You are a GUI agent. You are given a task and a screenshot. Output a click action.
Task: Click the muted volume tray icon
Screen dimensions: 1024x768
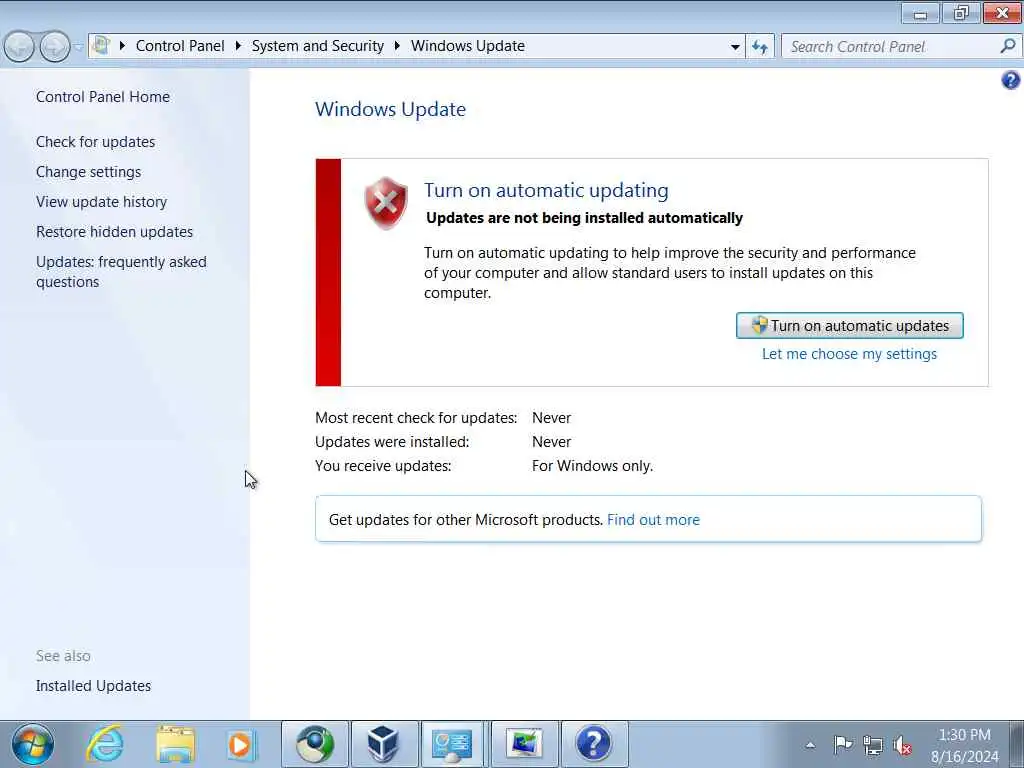pos(903,745)
